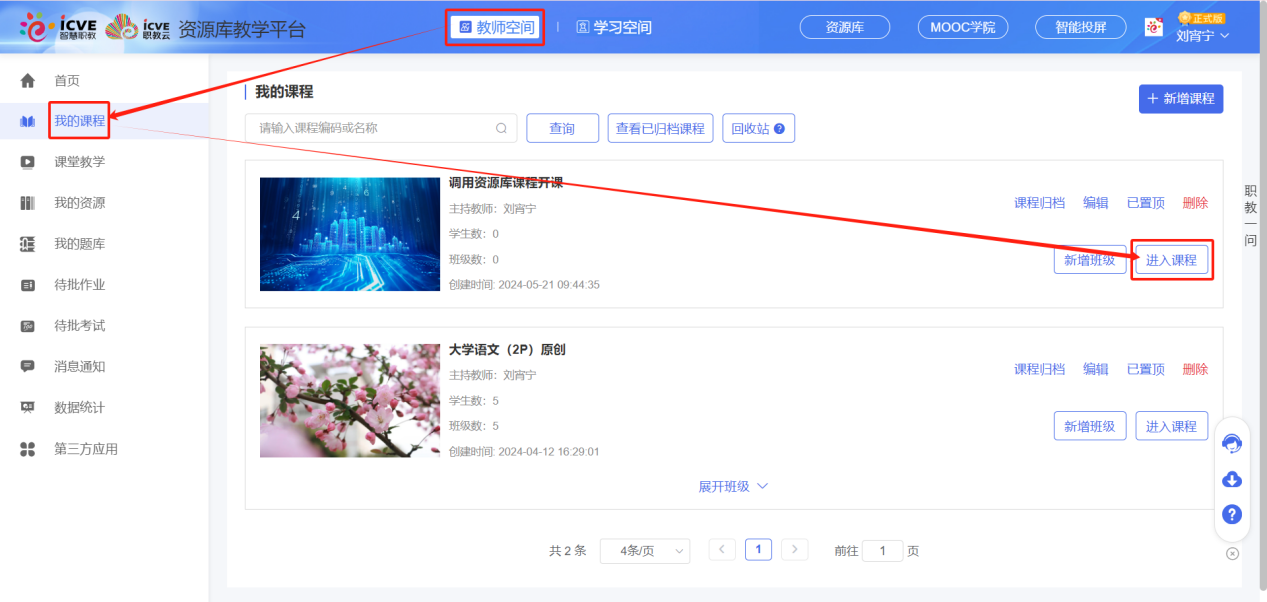Click the floating customer service headset icon
Screen dimensions: 1267x602
tap(1231, 441)
